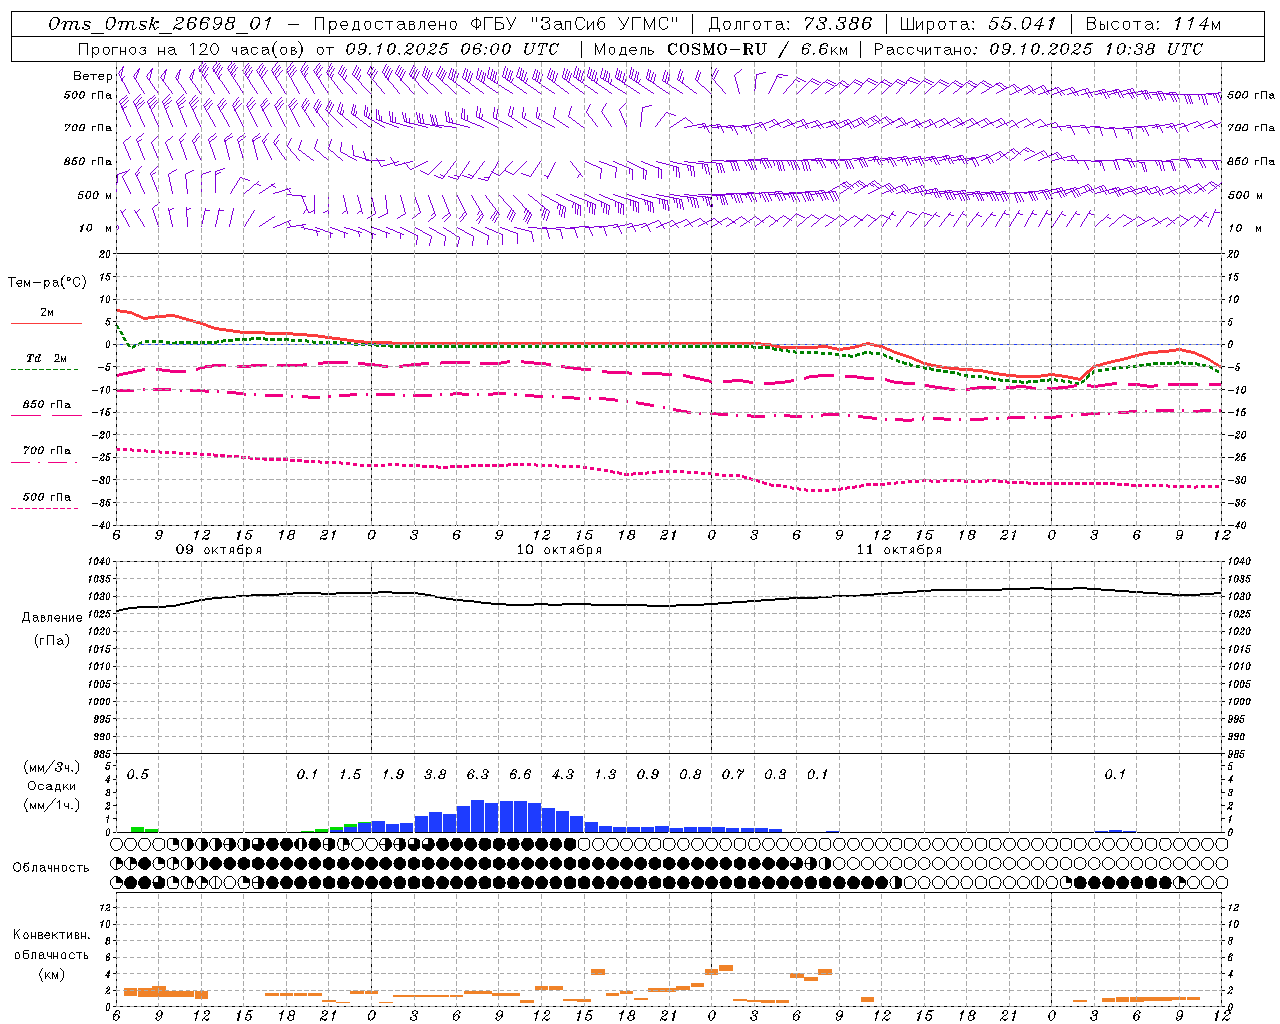Click the date label "11 октября"
Screen dimensions: 1280x1024
899,550
